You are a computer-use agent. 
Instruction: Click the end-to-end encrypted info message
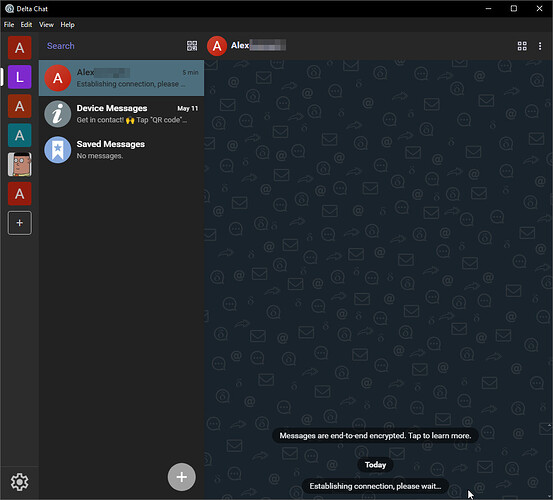pyautogui.click(x=375, y=436)
